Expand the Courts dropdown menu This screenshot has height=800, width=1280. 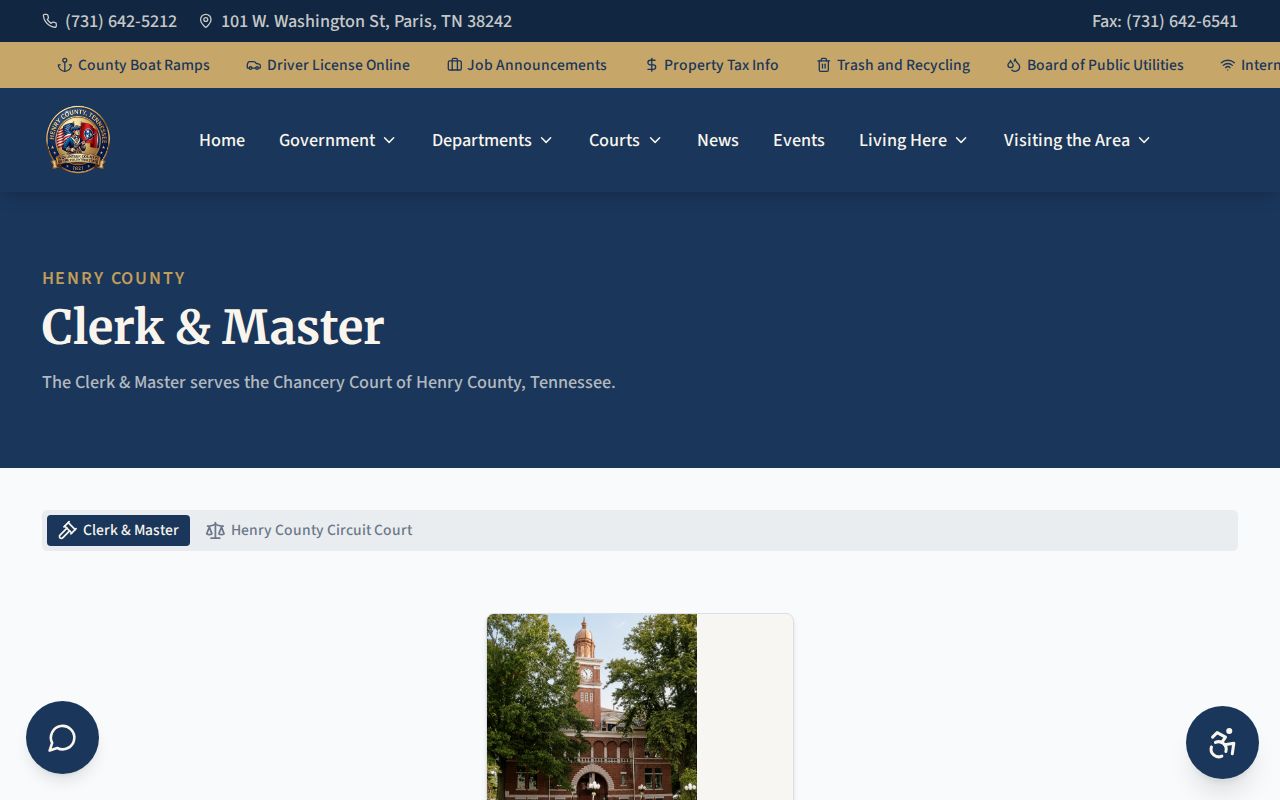[x=626, y=140]
